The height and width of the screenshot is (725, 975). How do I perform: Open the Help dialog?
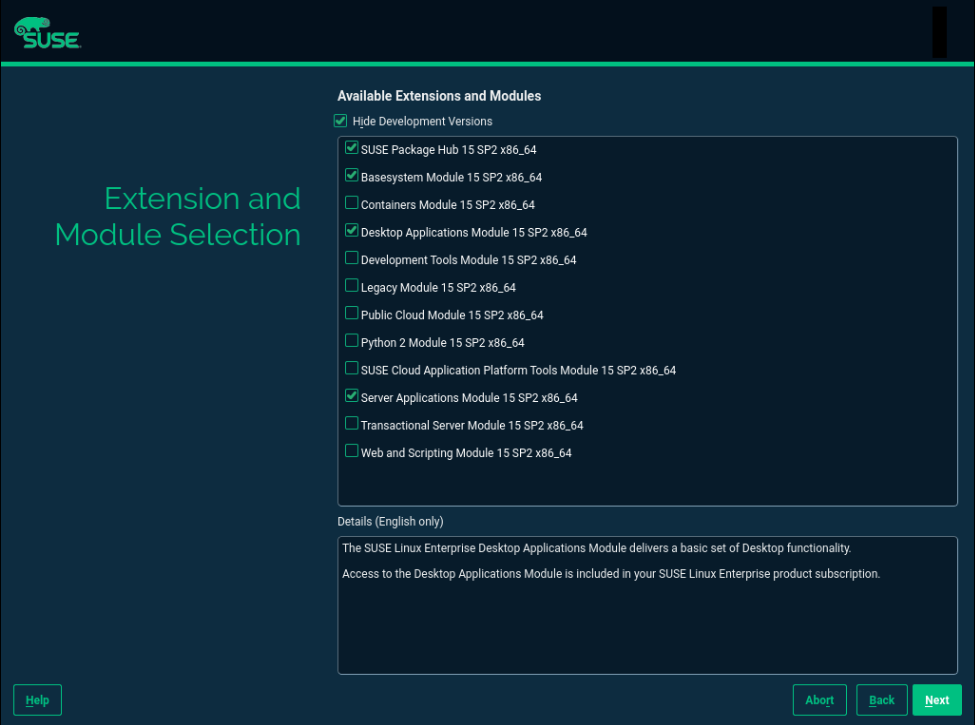[37, 700]
